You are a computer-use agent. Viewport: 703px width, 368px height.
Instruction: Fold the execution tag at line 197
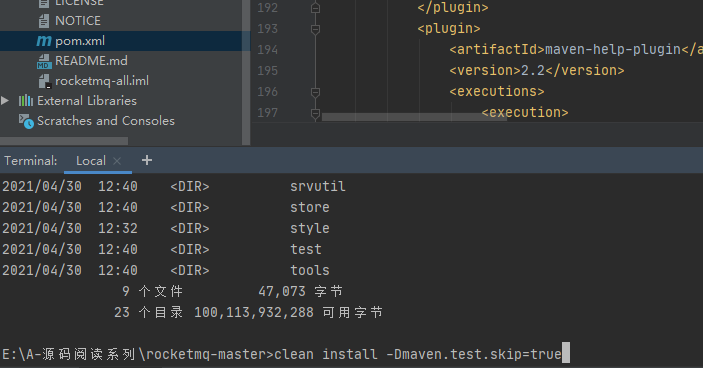[x=315, y=113]
